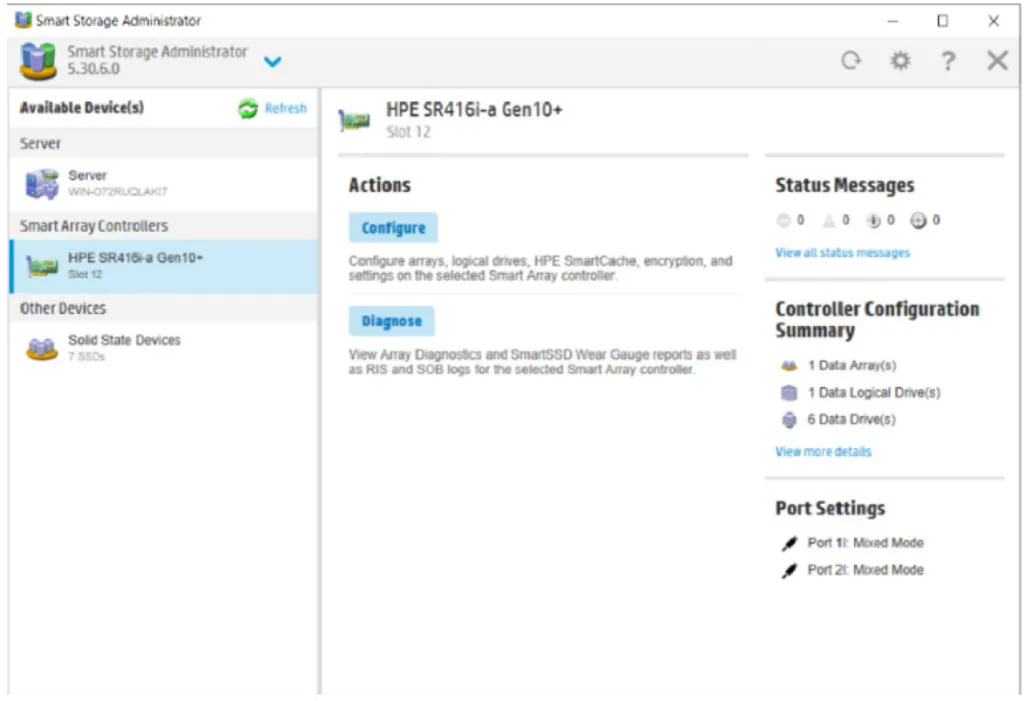Click the Smart Storage Administrator logo icon
The image size is (1024, 701).
click(38, 61)
